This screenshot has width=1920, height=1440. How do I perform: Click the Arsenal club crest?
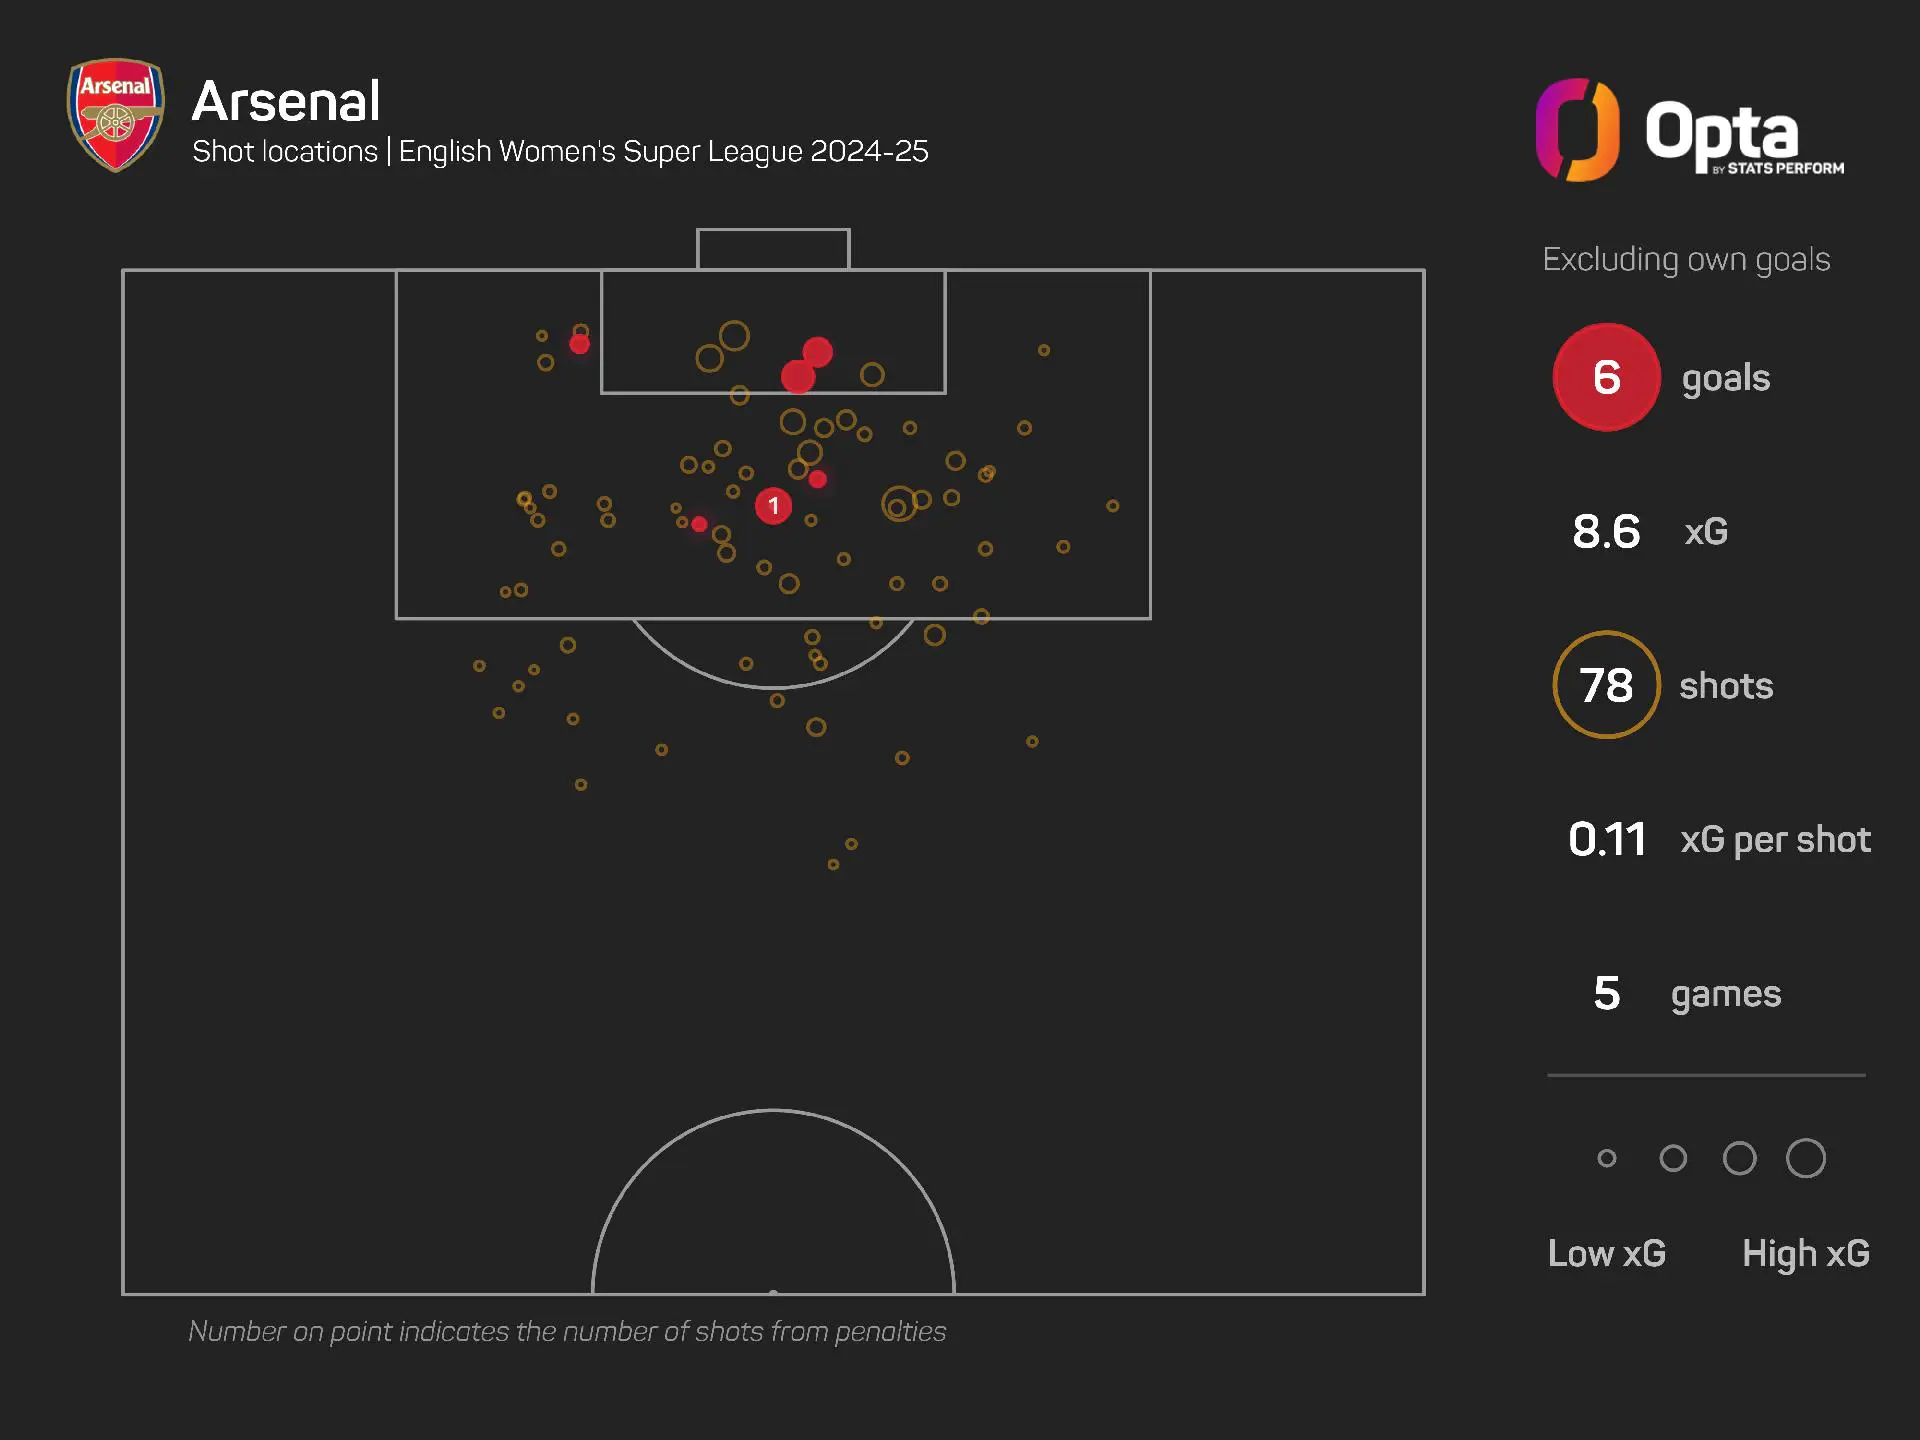coord(115,115)
